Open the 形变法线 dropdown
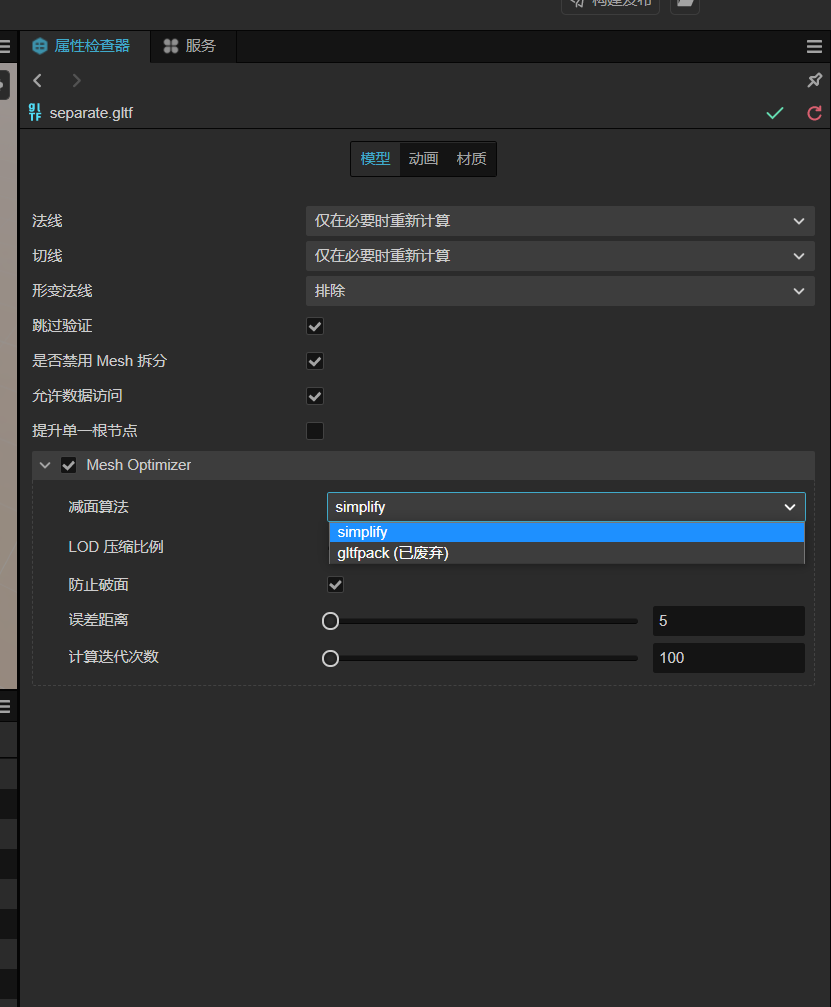831x1007 pixels. pyautogui.click(x=560, y=291)
